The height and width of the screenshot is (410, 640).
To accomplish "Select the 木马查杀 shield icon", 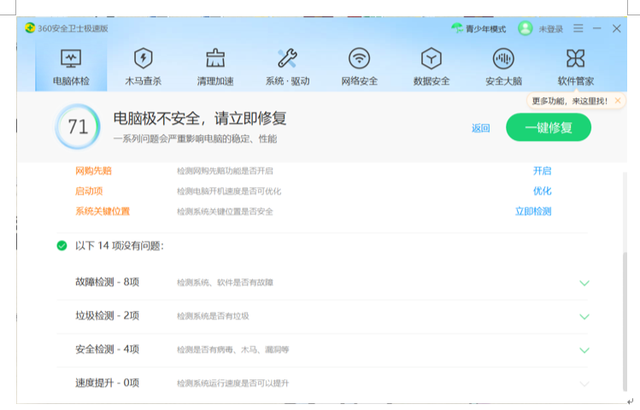I will point(143,58).
